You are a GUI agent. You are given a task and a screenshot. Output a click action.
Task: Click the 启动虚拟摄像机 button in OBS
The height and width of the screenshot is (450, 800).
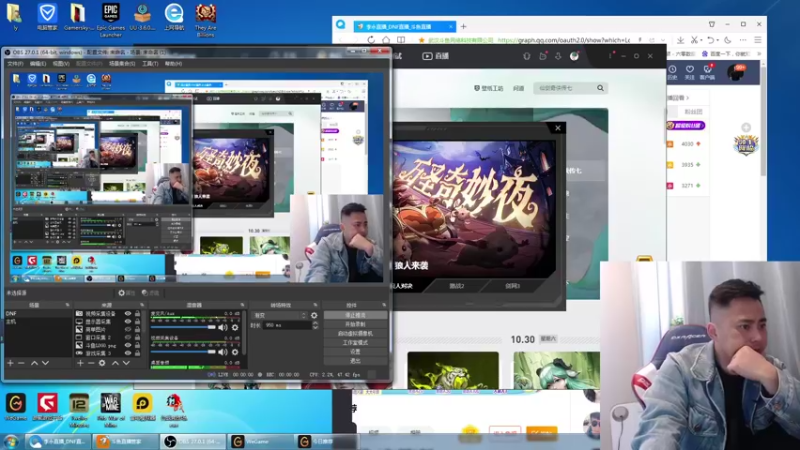coord(355,334)
